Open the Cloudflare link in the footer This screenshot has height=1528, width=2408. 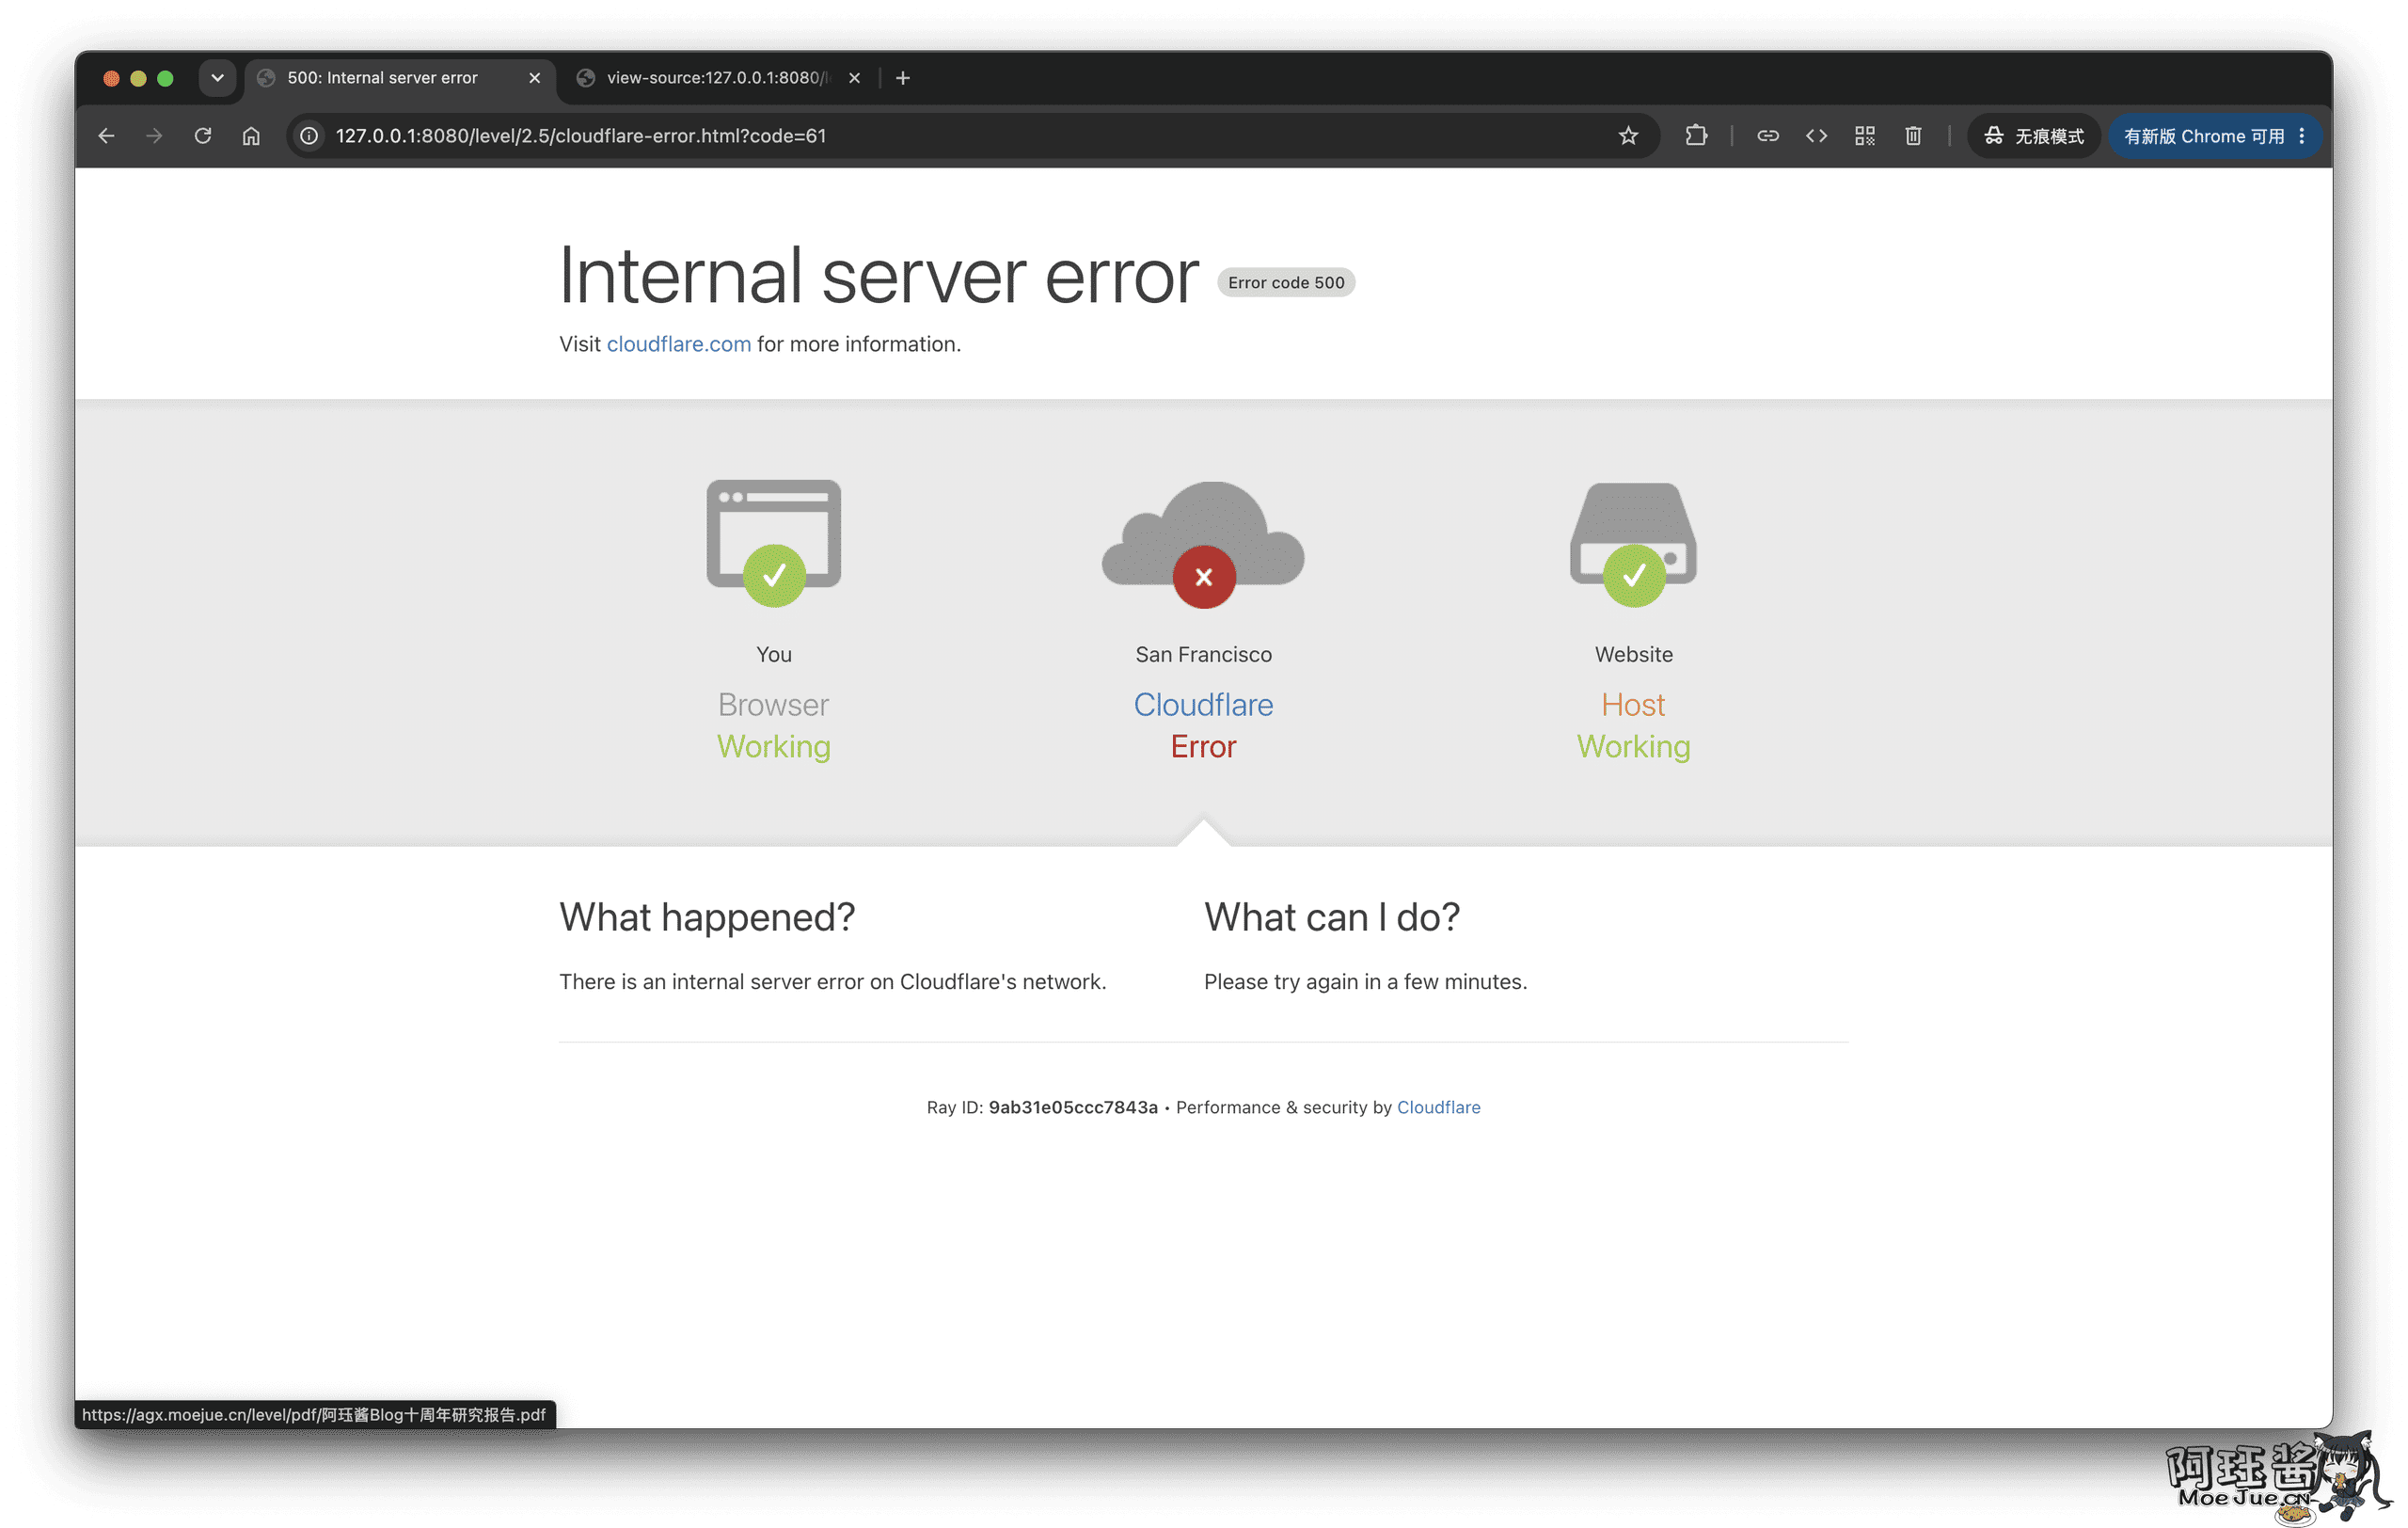[x=1438, y=1107]
